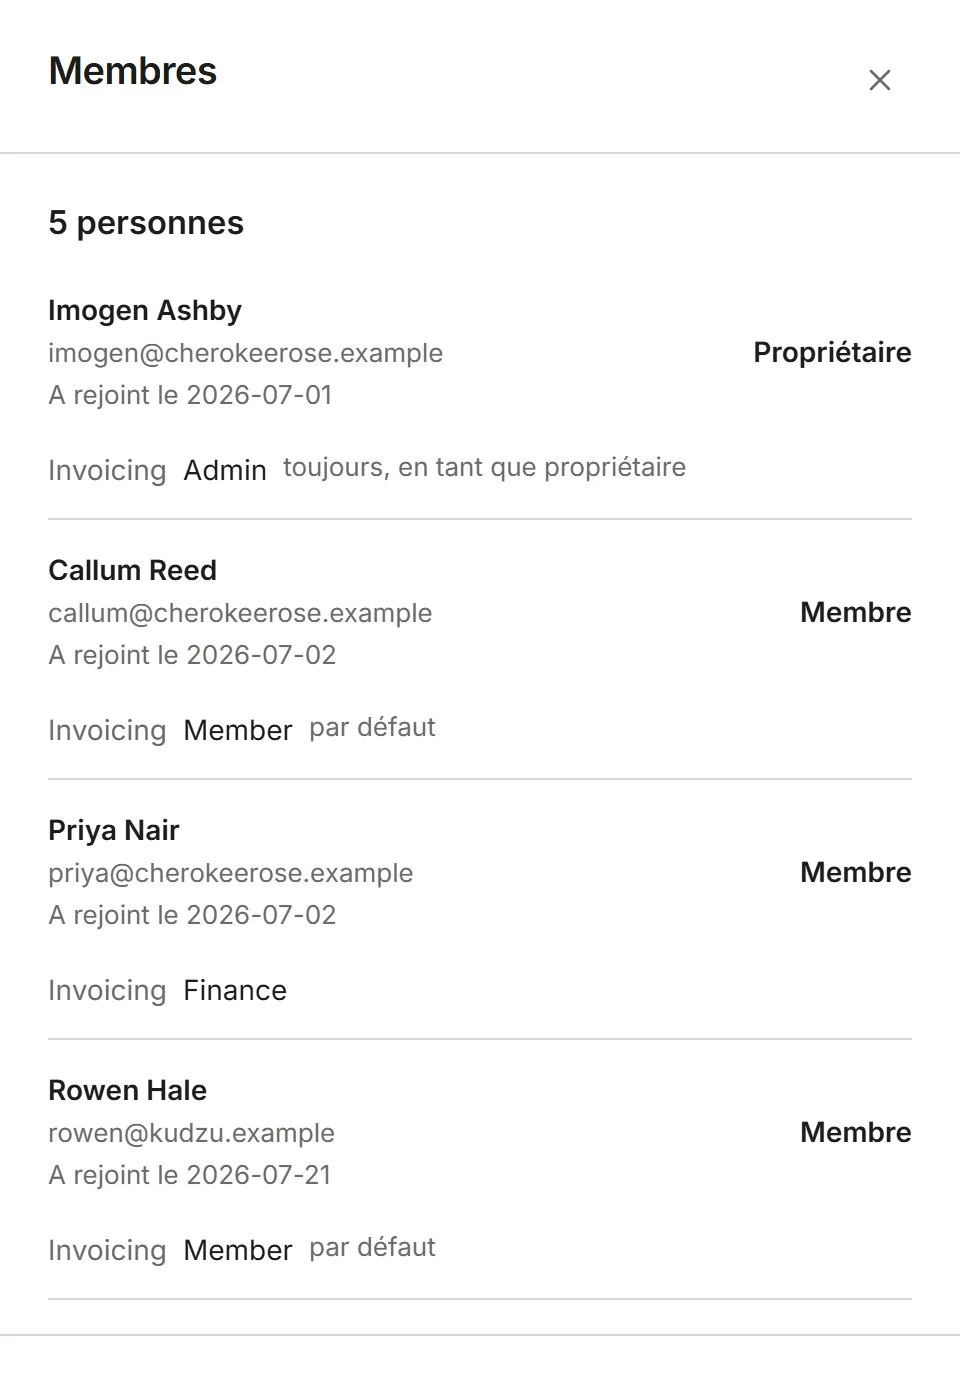Change Priya Nair's Finance invoicing role
Screen dimensions: 960x1400
click(x=235, y=990)
